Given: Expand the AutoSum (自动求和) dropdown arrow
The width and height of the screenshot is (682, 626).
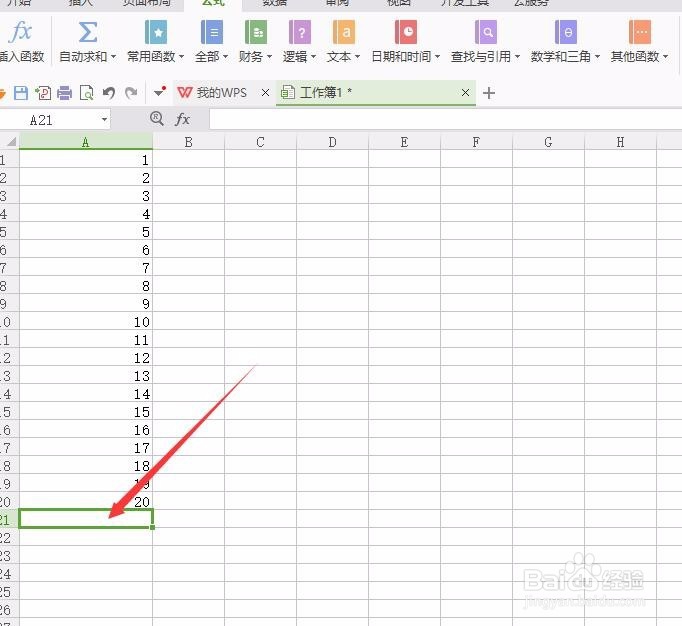Looking at the screenshot, I should pyautogui.click(x=114, y=57).
